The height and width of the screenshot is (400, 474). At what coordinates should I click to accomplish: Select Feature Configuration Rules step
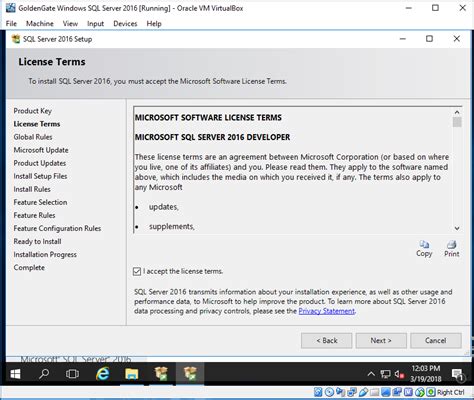pos(57,228)
